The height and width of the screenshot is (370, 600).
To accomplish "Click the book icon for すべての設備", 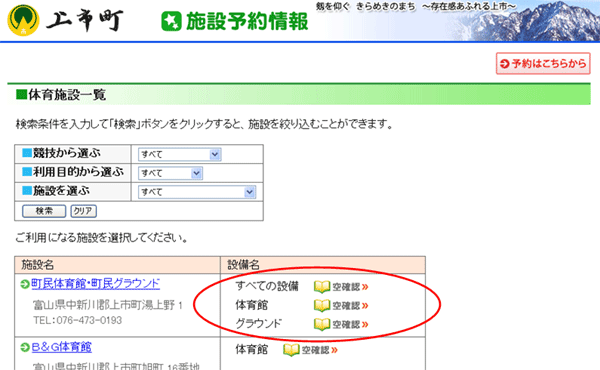I will click(x=322, y=287).
